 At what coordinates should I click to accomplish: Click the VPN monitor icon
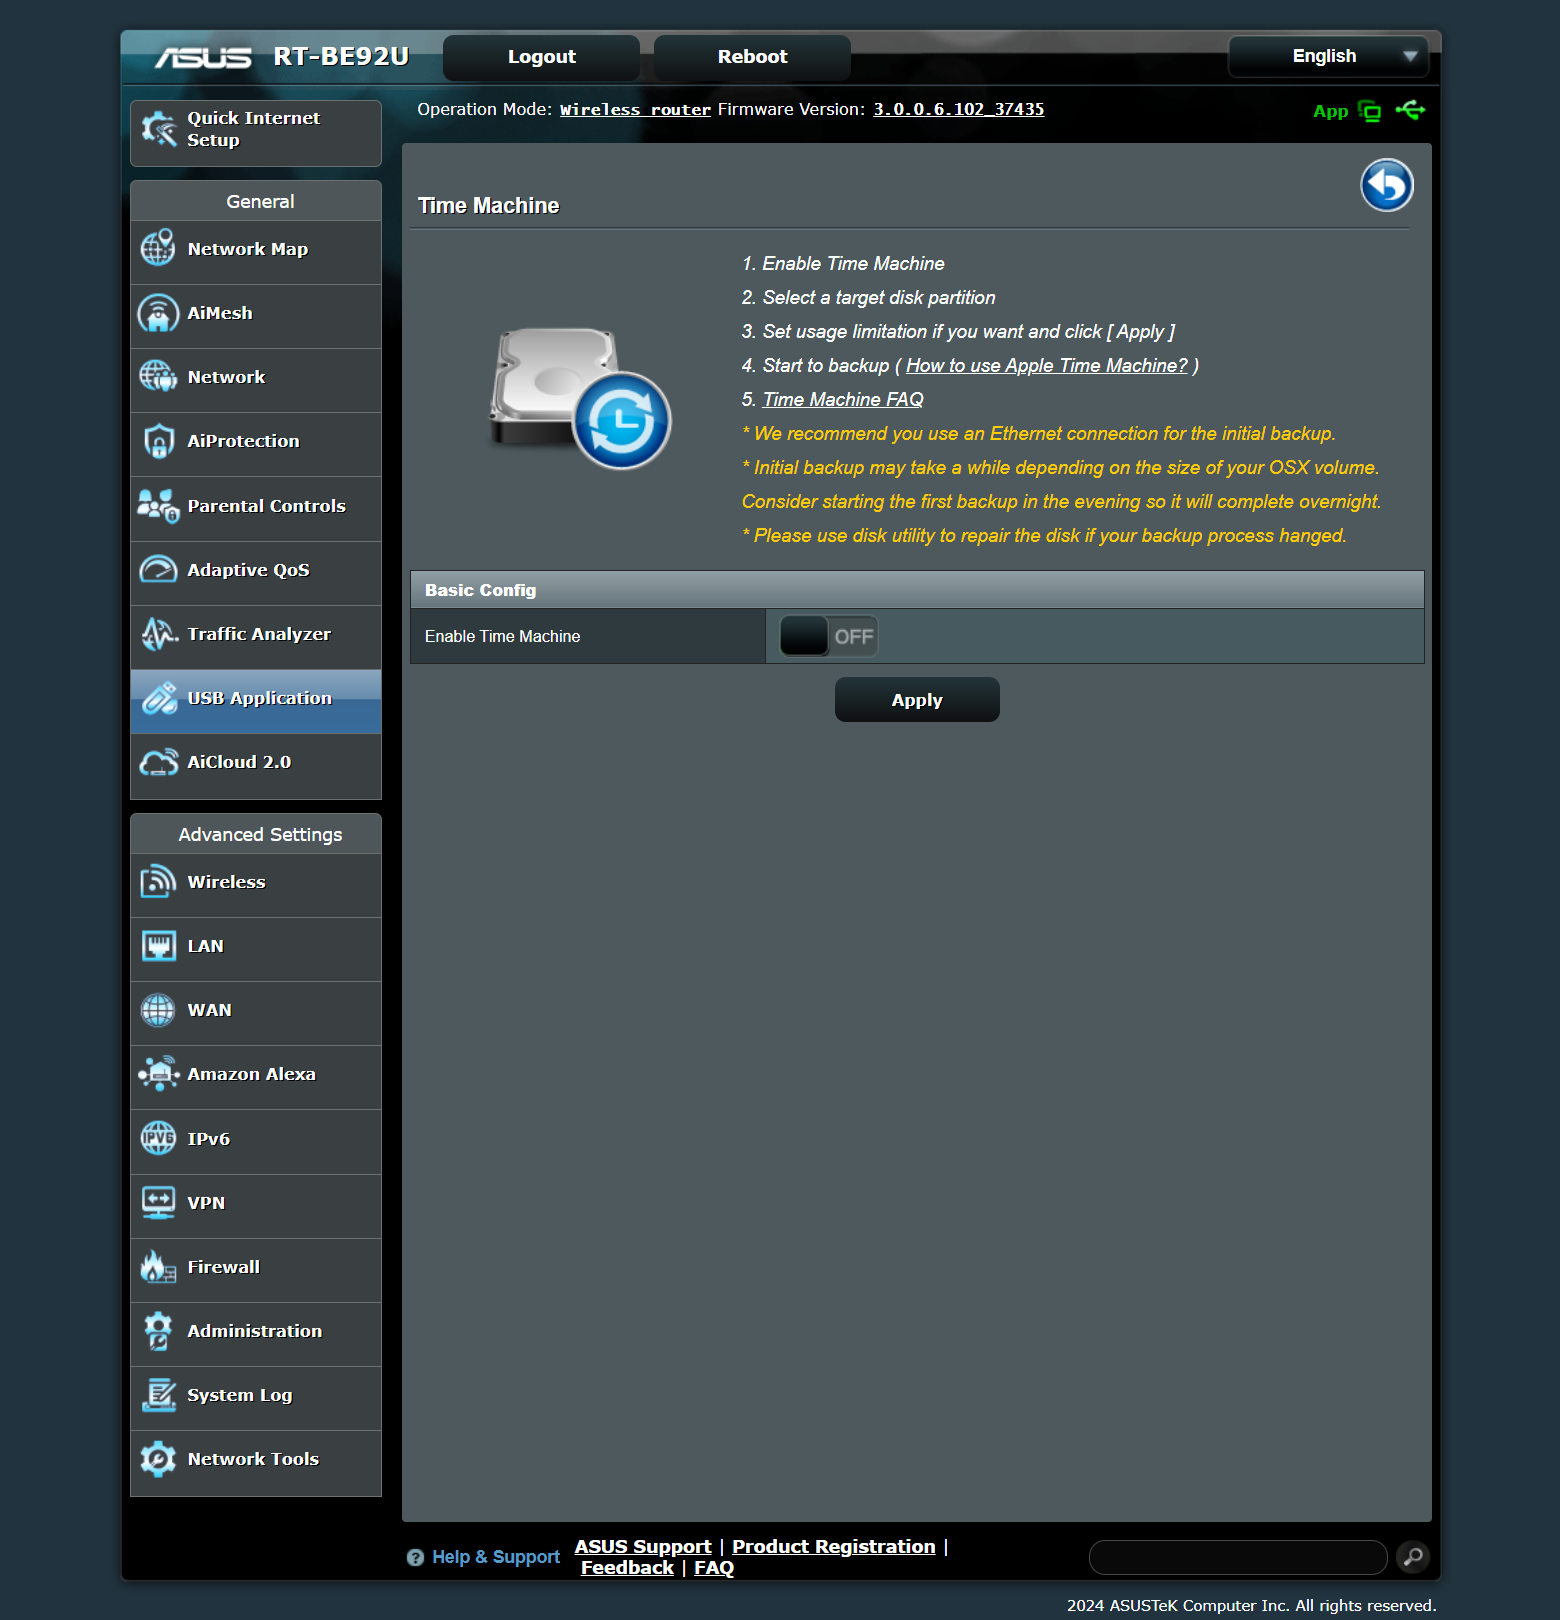click(x=158, y=1203)
